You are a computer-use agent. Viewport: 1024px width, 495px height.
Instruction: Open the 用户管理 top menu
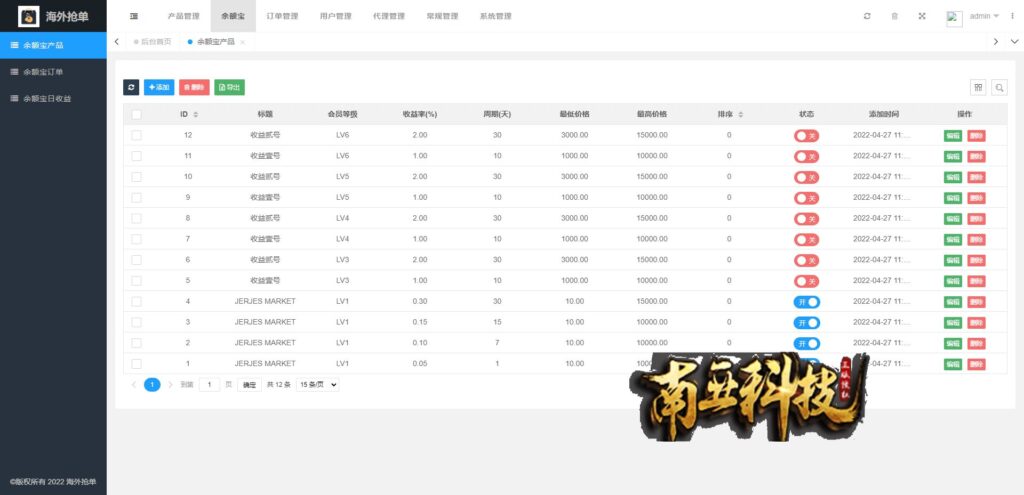pyautogui.click(x=336, y=16)
